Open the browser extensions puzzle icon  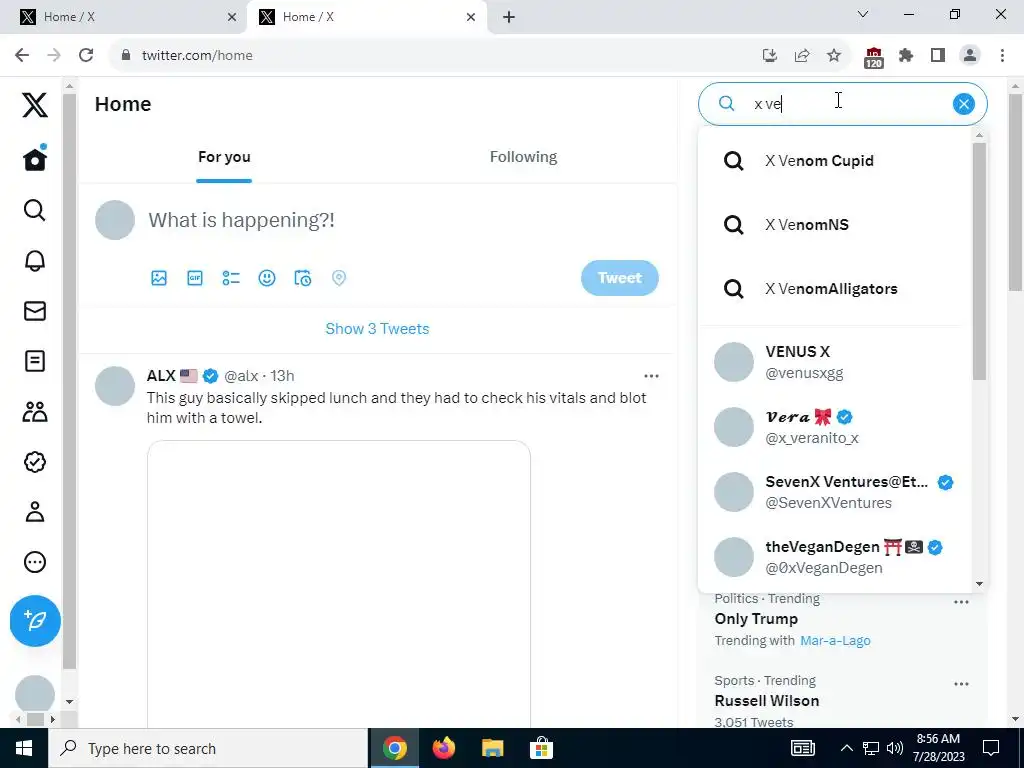[906, 56]
